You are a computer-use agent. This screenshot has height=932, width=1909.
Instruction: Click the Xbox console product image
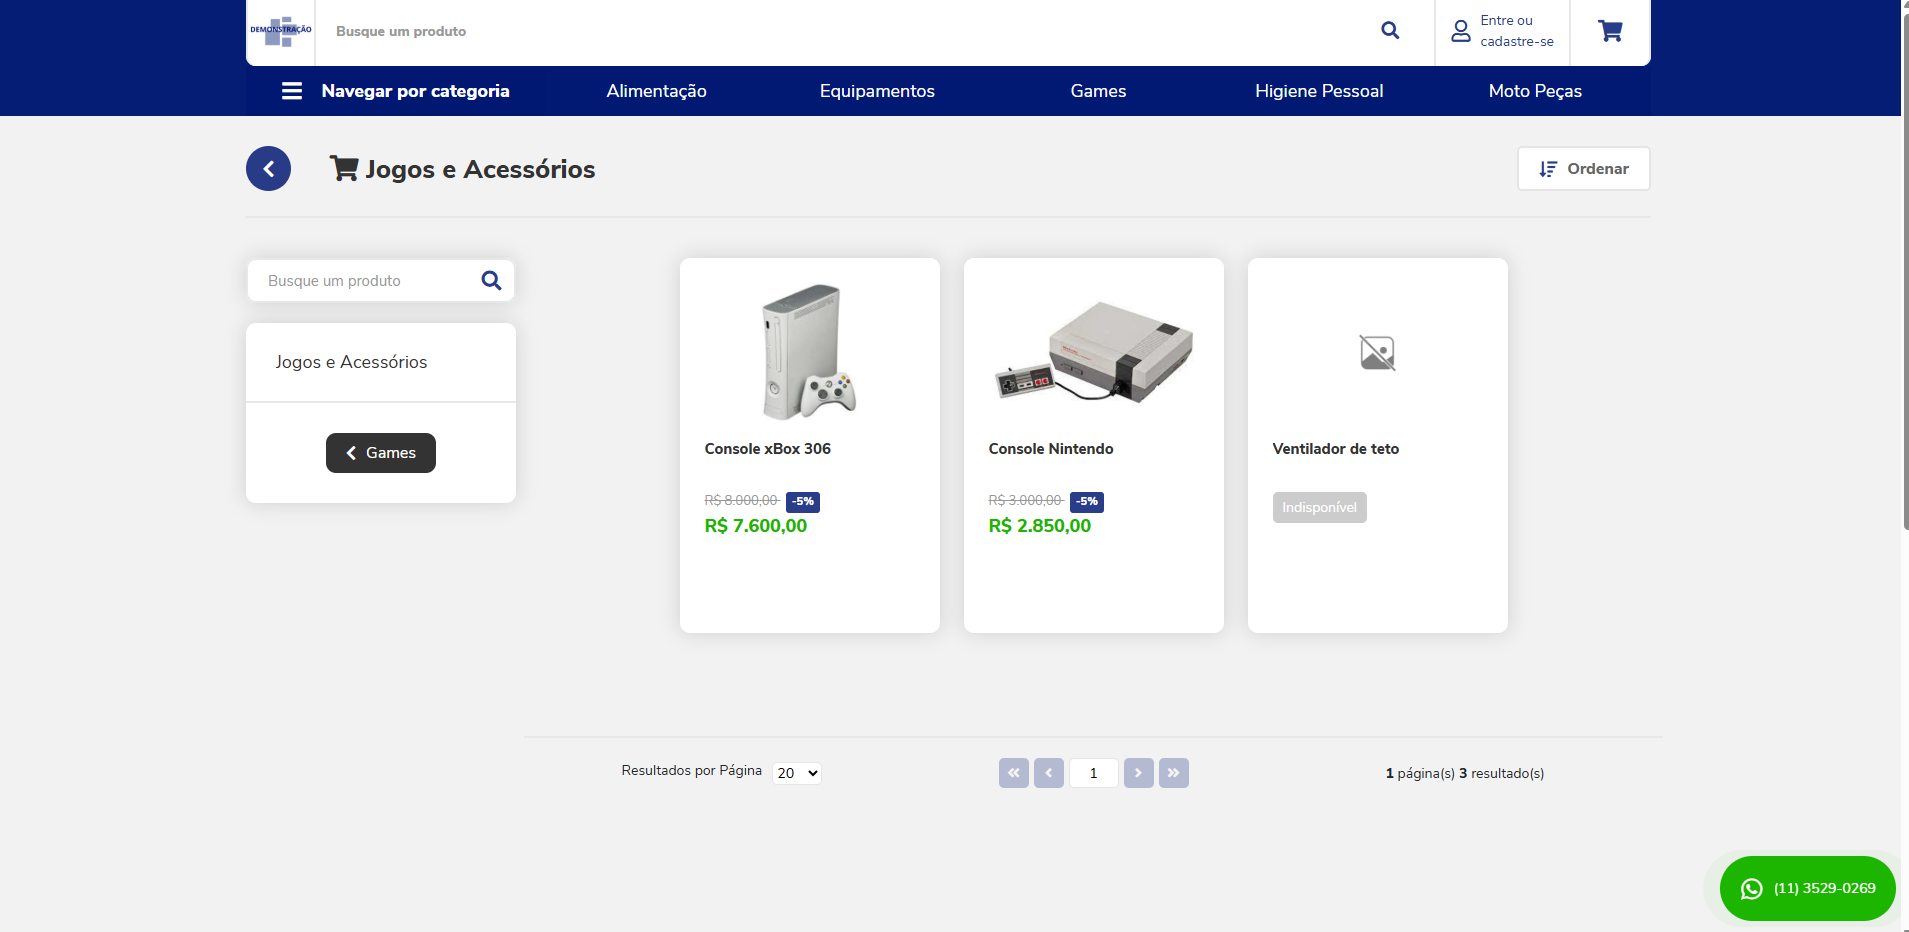[809, 352]
